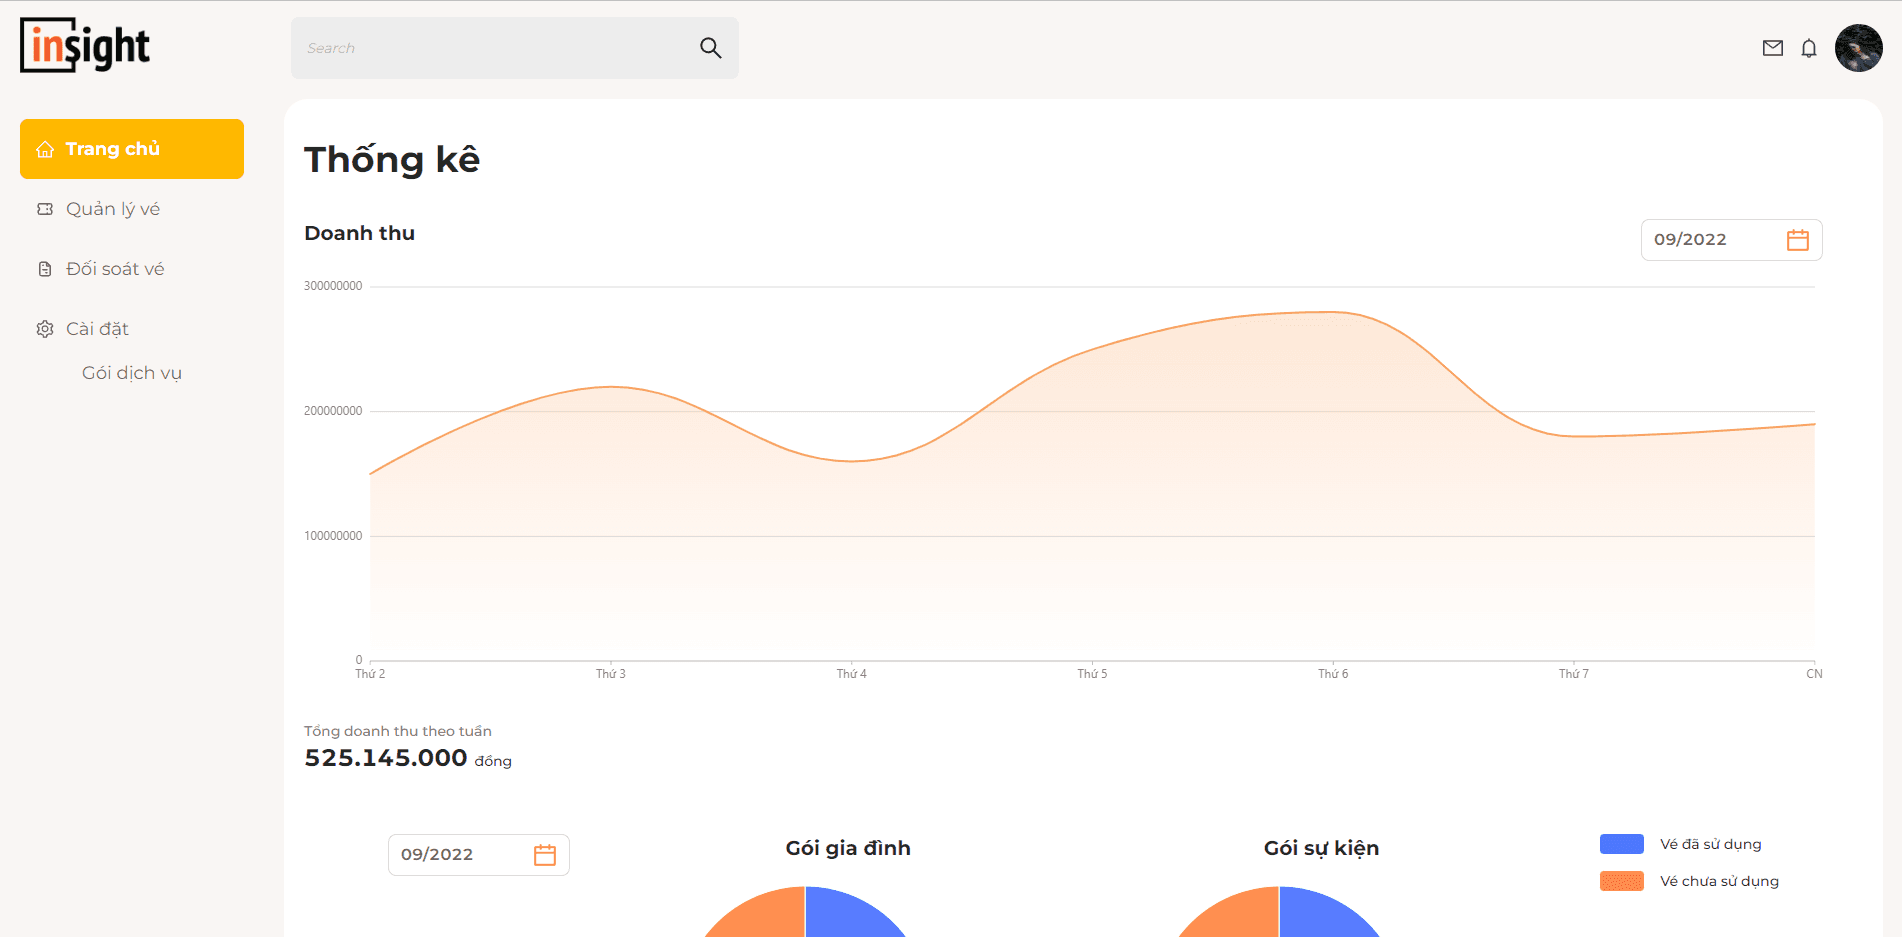Open the notification bell icon
The image size is (1902, 937).
coord(1809,48)
